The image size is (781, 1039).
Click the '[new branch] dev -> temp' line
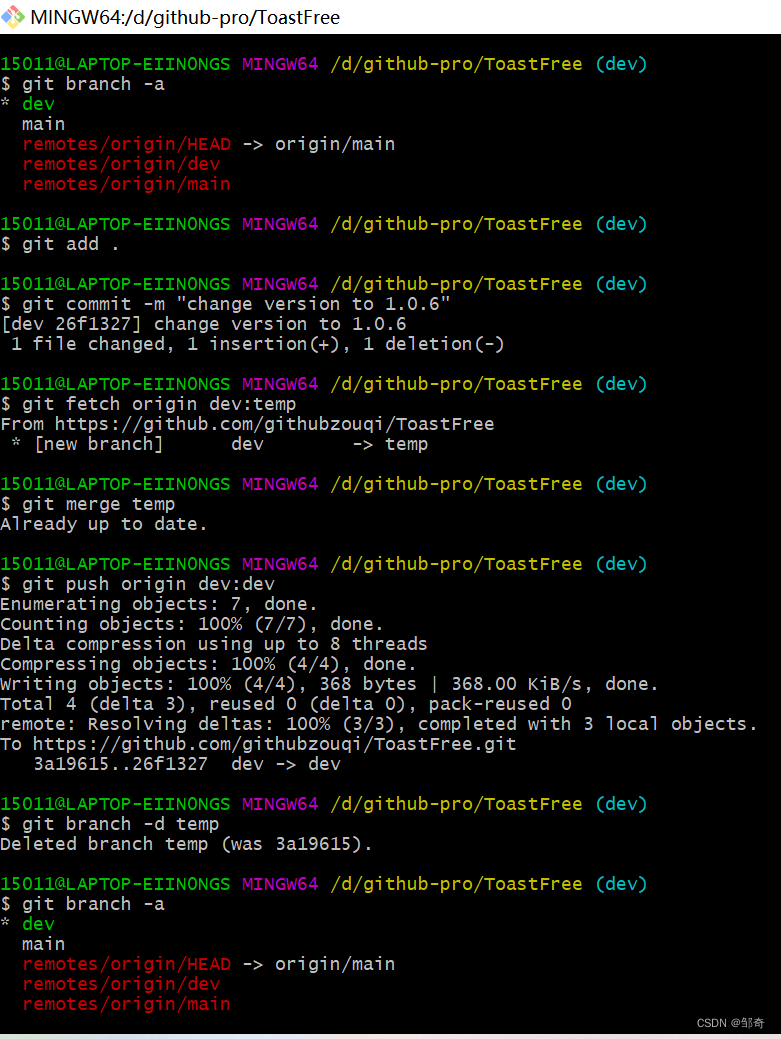point(220,444)
